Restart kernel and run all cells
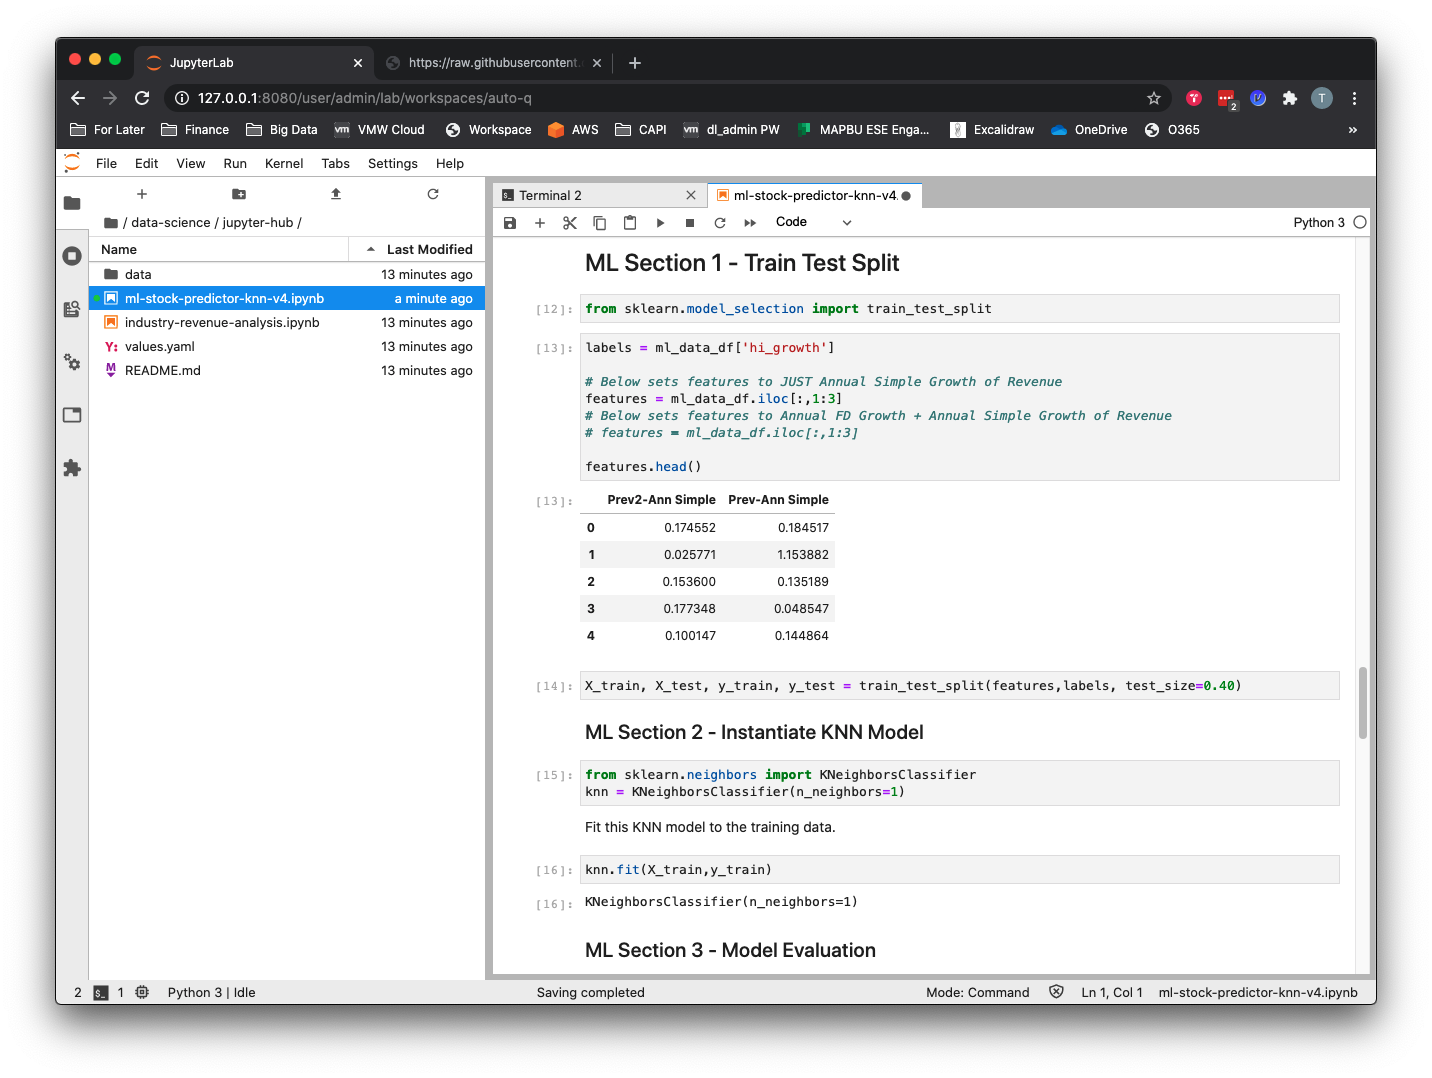 coord(750,223)
